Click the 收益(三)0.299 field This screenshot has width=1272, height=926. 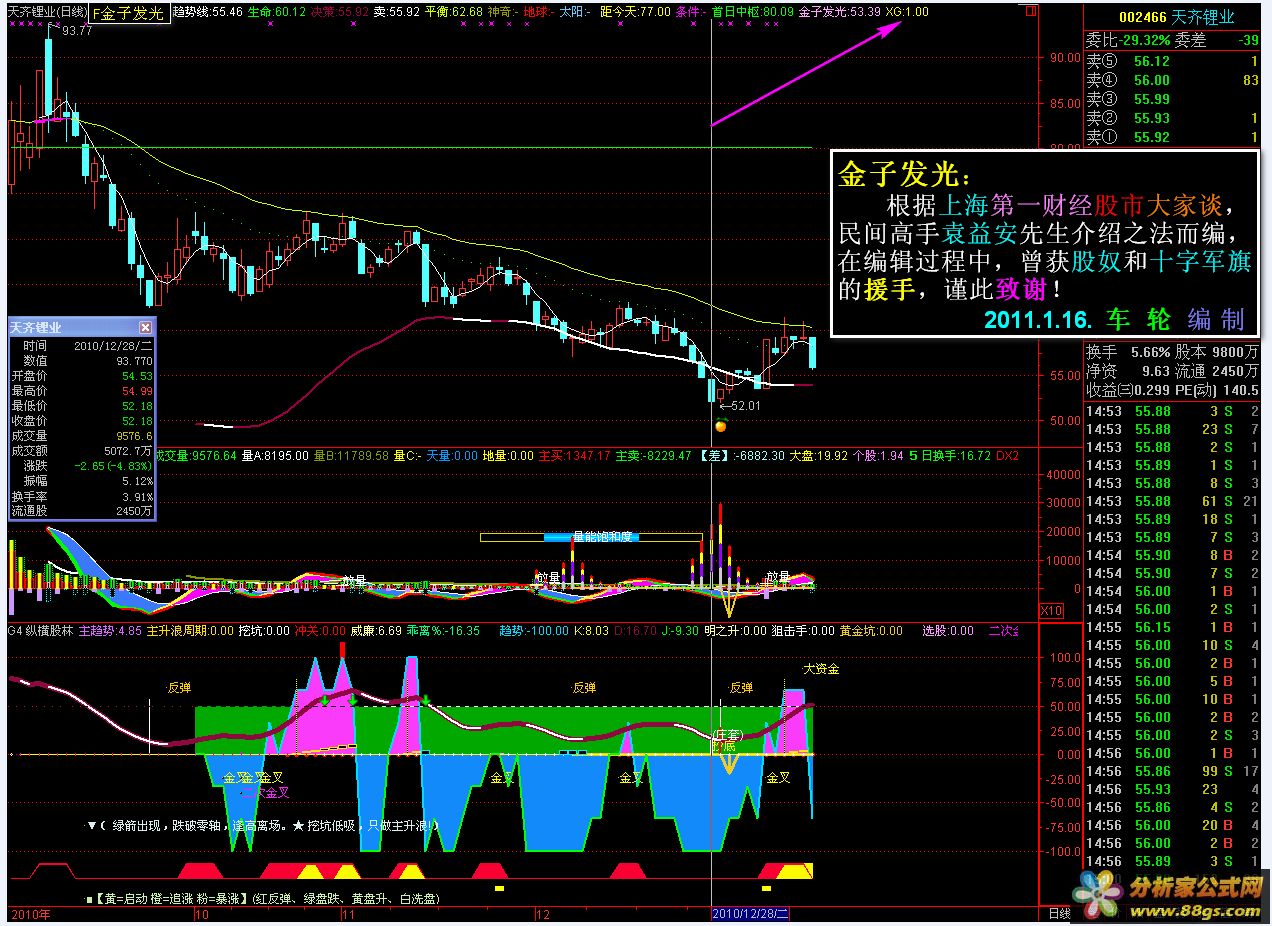(x=1129, y=390)
